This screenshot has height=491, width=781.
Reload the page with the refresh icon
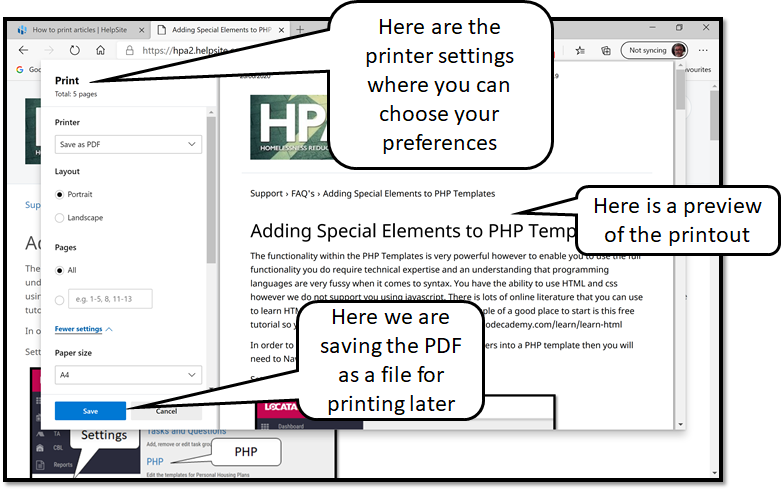75,50
